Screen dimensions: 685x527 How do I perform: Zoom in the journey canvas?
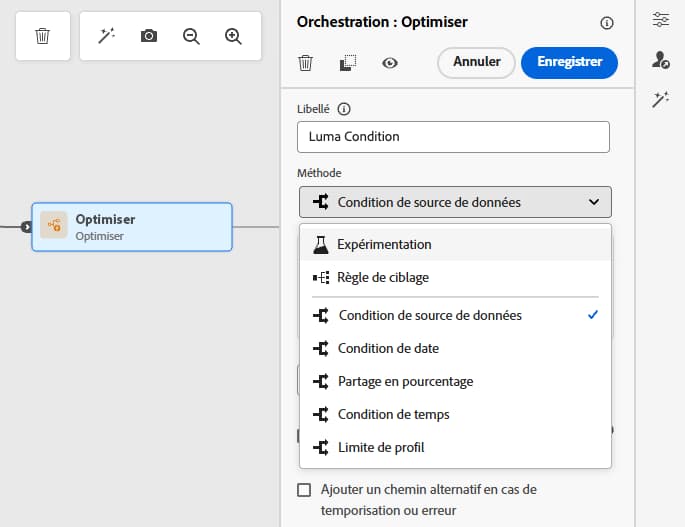pyautogui.click(x=233, y=36)
